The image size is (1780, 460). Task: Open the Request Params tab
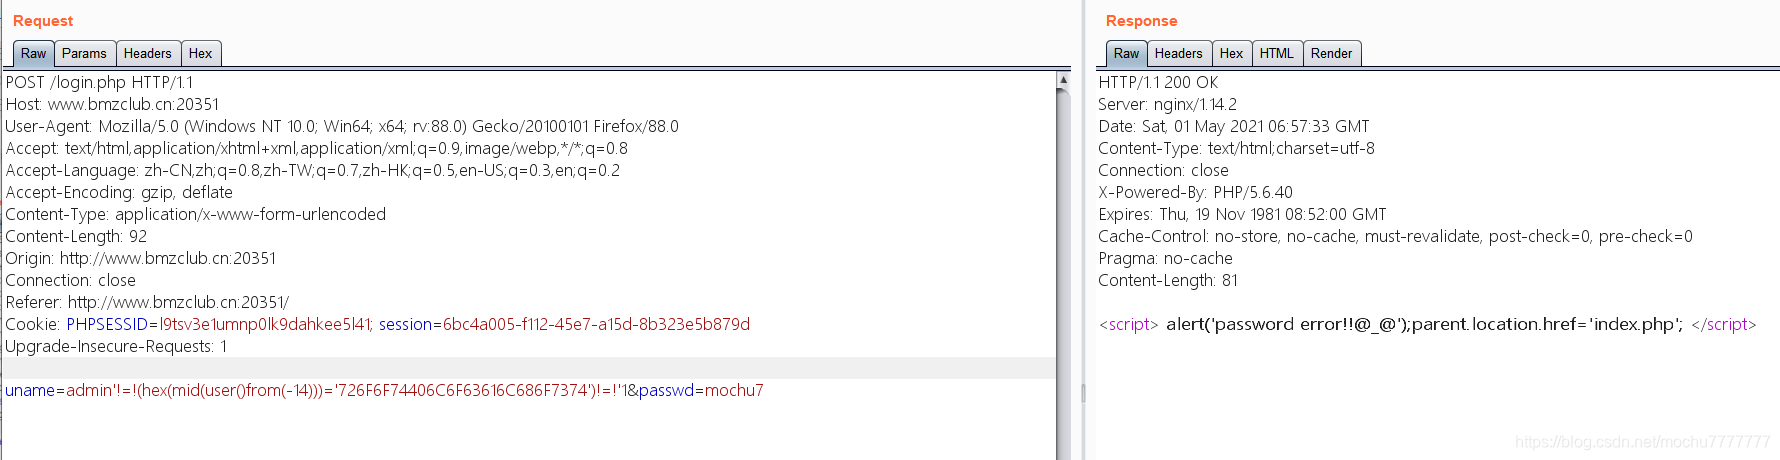(84, 54)
